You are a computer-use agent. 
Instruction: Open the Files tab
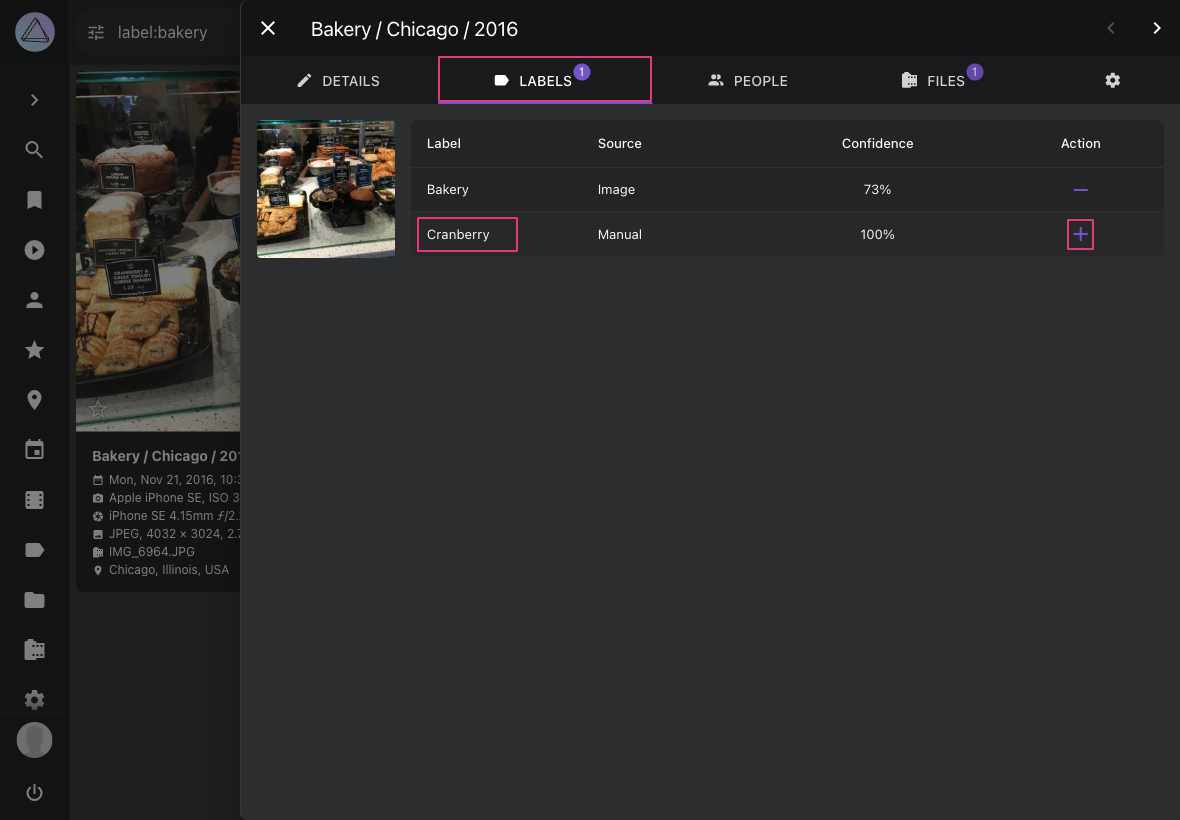[x=941, y=80]
